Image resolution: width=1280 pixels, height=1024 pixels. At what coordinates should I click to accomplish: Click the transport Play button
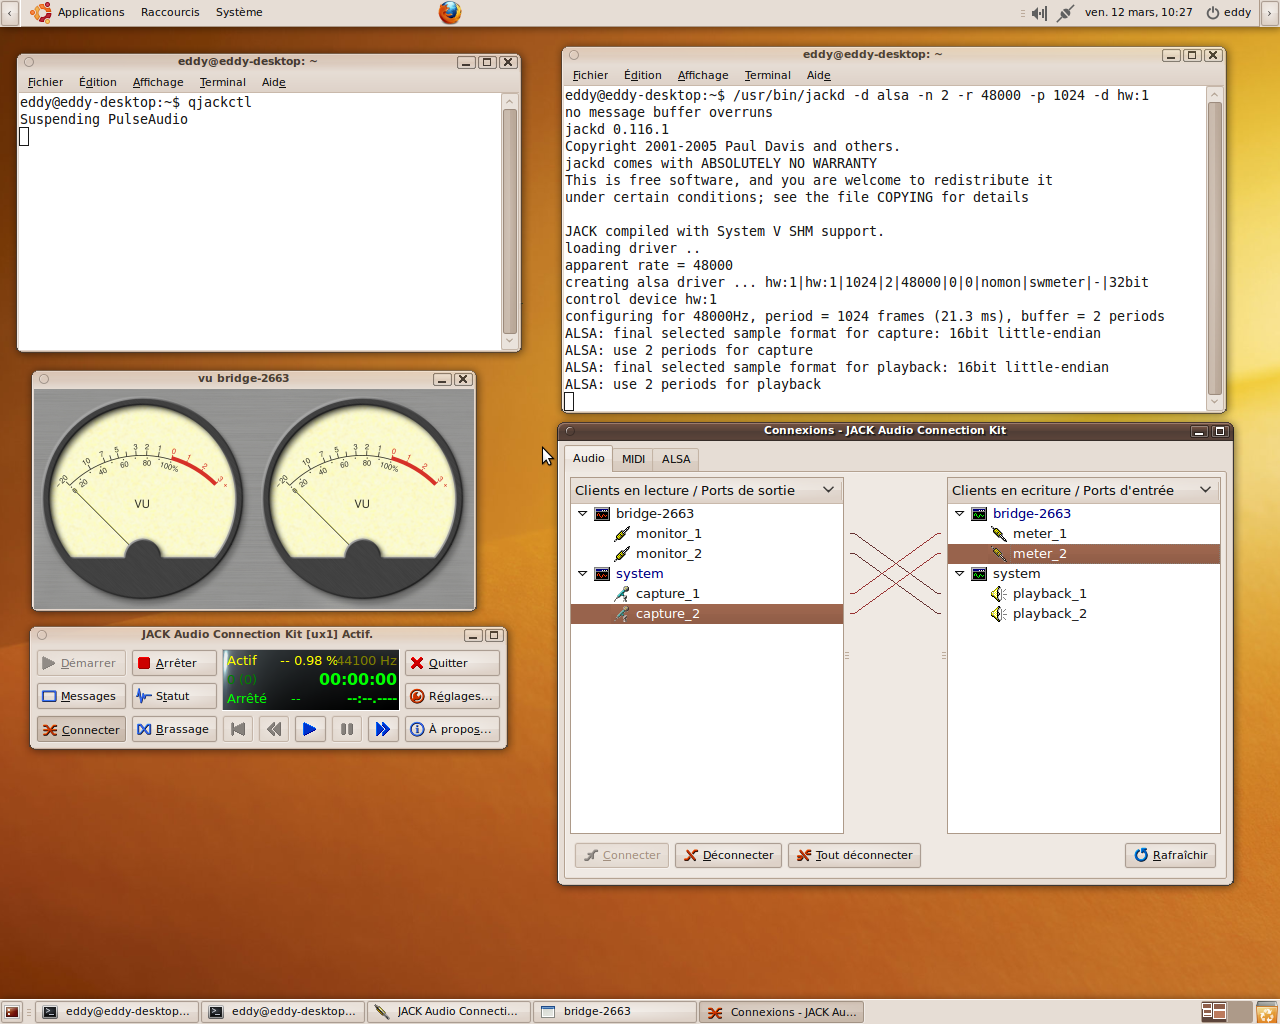pyautogui.click(x=310, y=729)
